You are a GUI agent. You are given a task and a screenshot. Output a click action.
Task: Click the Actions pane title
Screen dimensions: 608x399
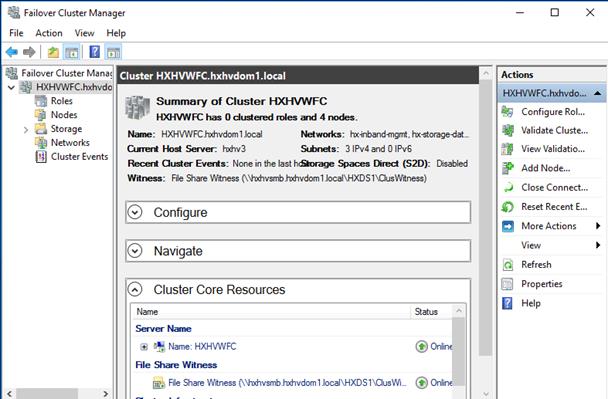click(x=517, y=74)
